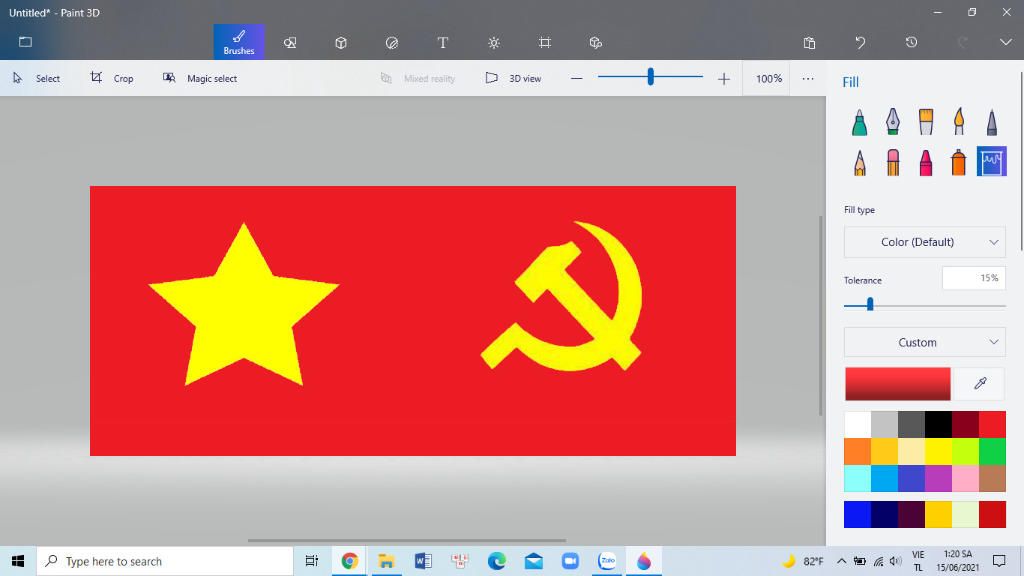Click the Tolerance 15% input field
The width and height of the screenshot is (1024, 576).
[974, 278]
